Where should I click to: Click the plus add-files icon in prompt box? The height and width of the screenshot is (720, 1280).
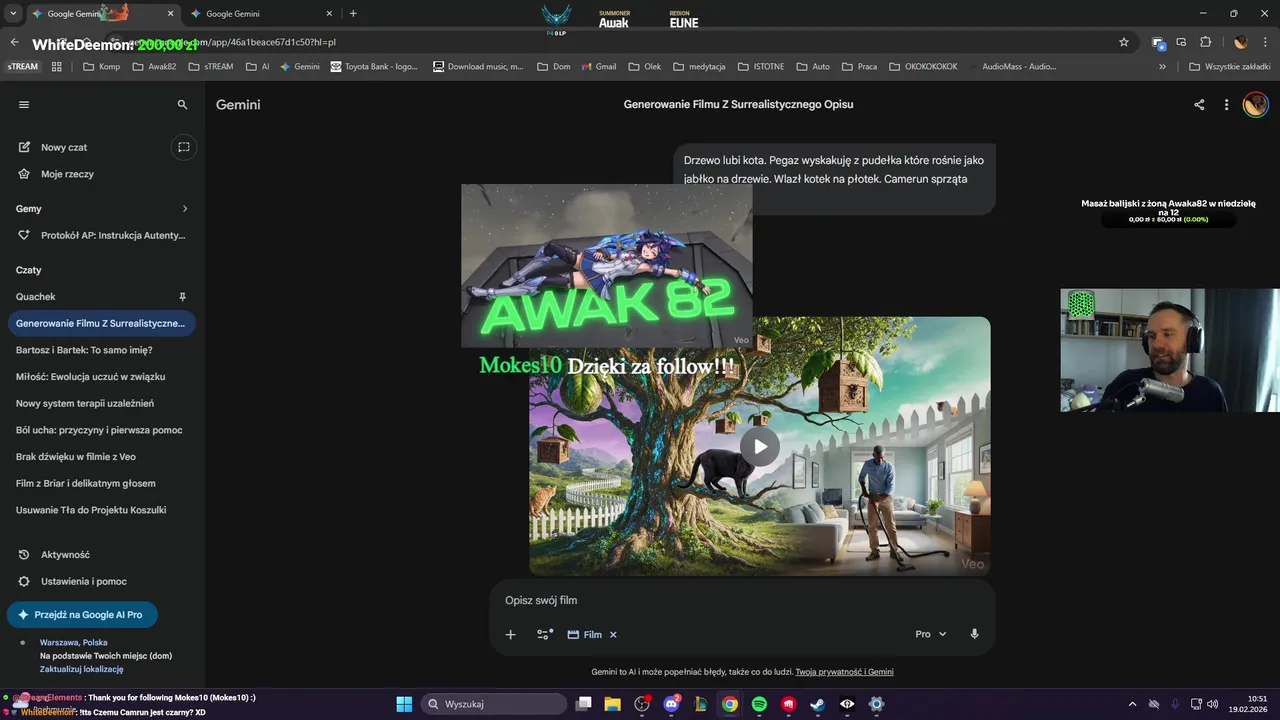510,634
